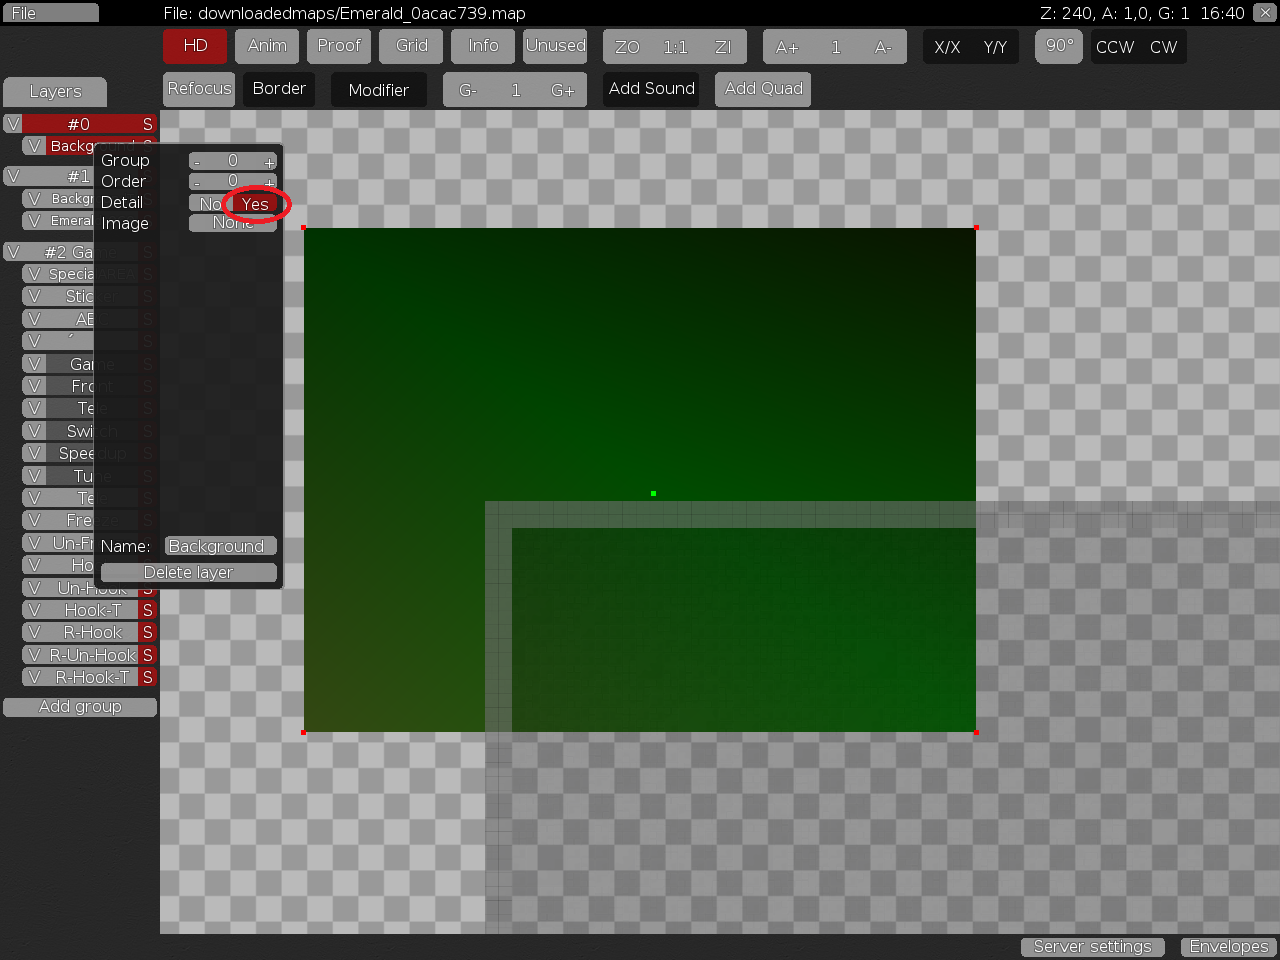Set Detail to No
Viewport: 1280px width, 960px height.
[x=209, y=204]
